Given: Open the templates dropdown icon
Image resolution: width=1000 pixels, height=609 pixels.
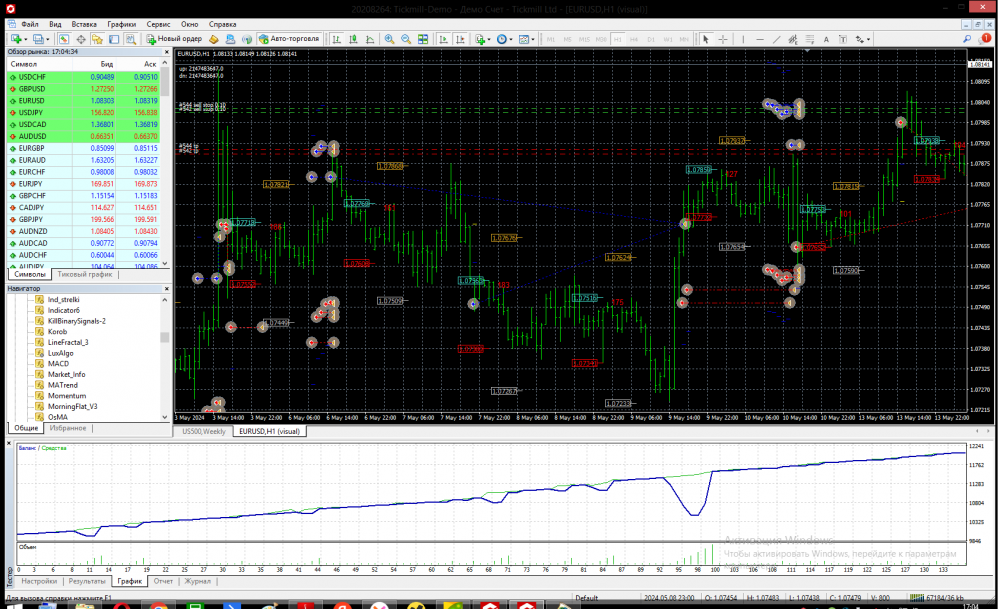Looking at the screenshot, I should click(526, 39).
